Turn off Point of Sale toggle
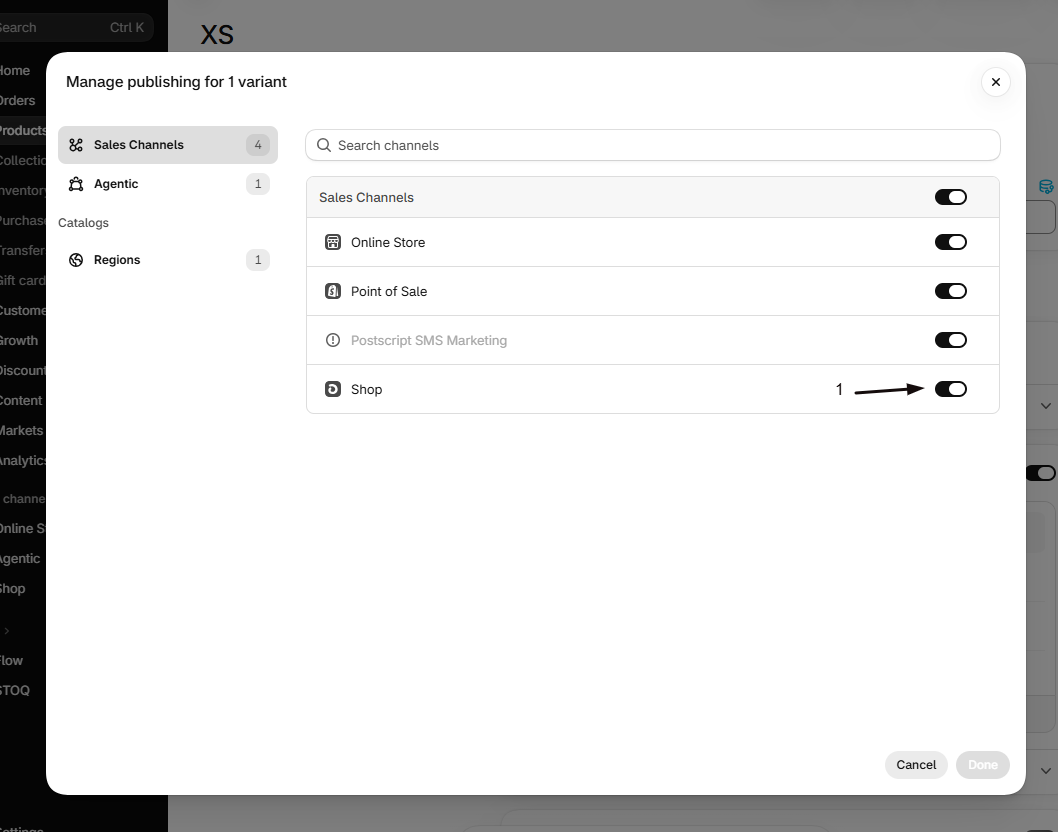 coord(951,292)
